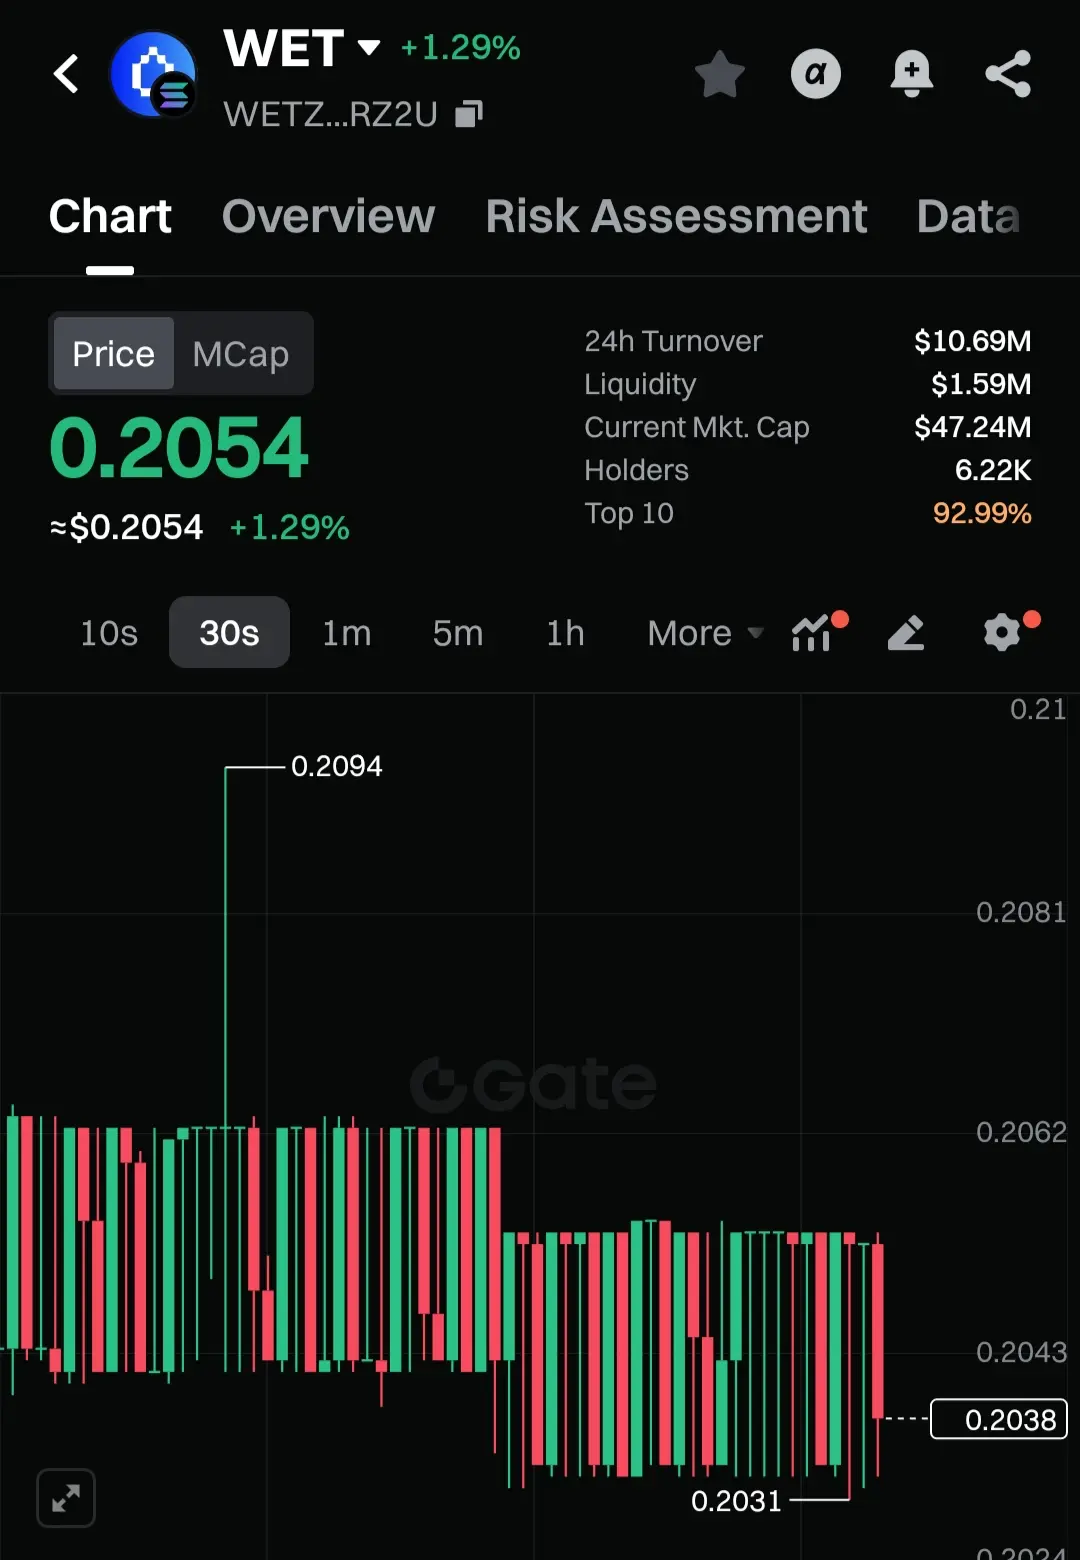Select the 1h chart interval
1080x1560 pixels.
click(x=565, y=633)
